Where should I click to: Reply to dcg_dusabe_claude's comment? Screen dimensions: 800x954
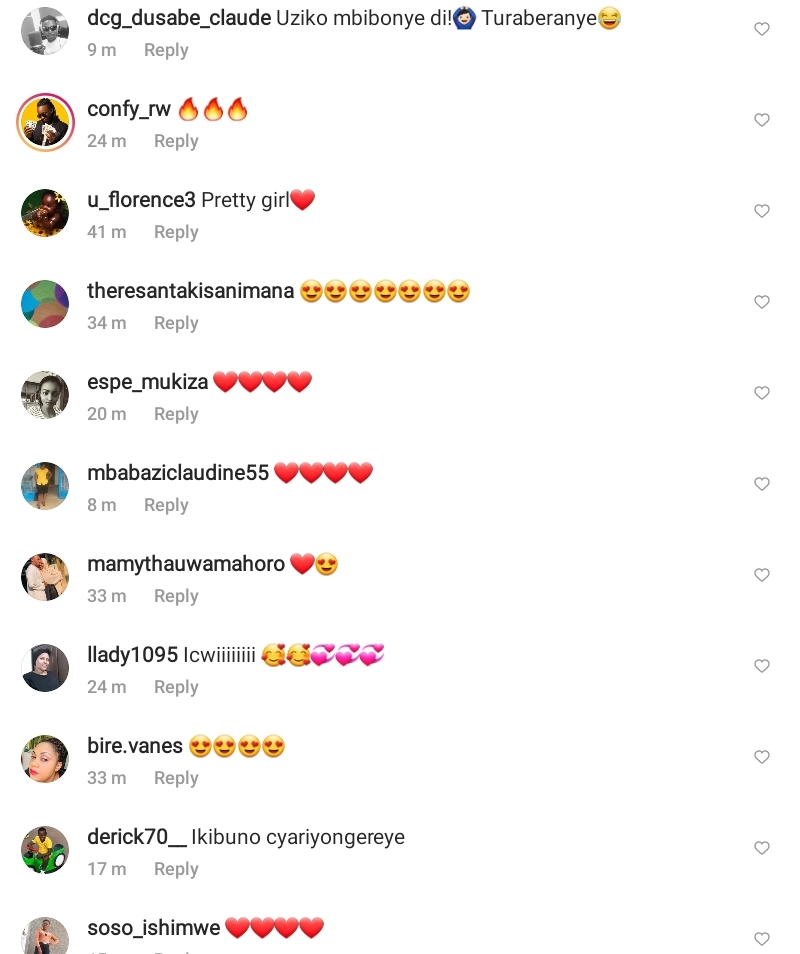click(x=166, y=50)
